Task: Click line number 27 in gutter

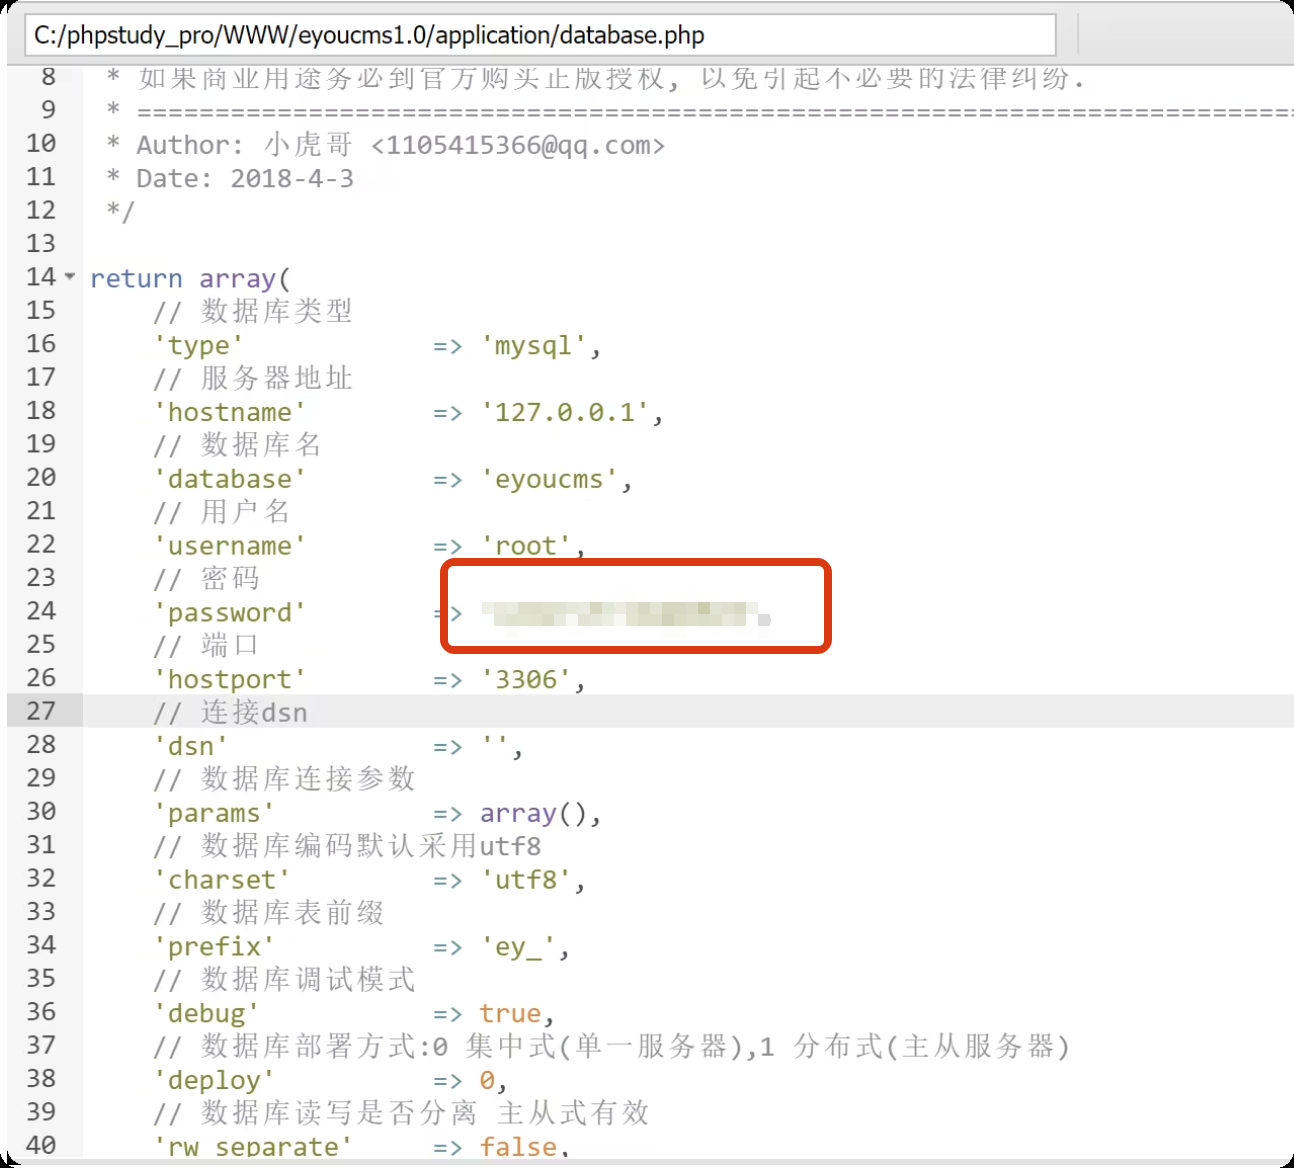Action: click(41, 711)
